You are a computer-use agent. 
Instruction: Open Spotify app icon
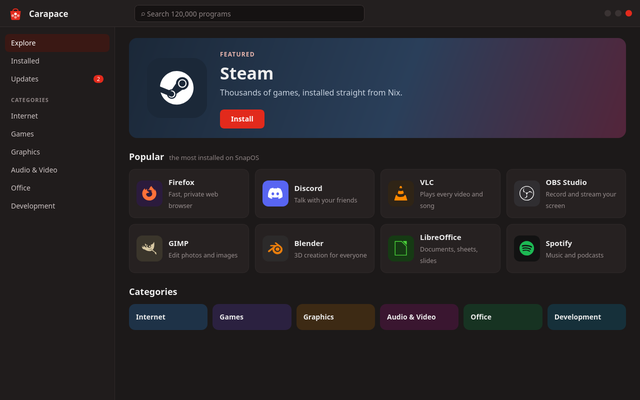click(527, 248)
